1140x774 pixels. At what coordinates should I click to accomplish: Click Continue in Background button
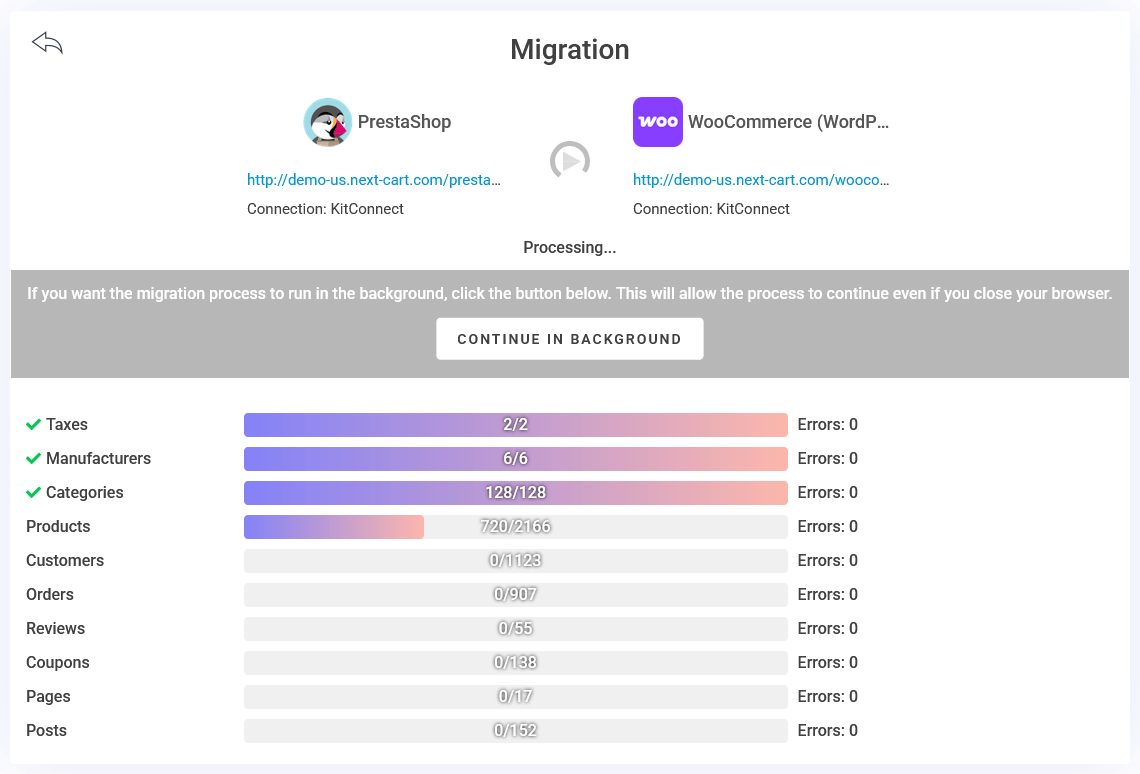(569, 339)
